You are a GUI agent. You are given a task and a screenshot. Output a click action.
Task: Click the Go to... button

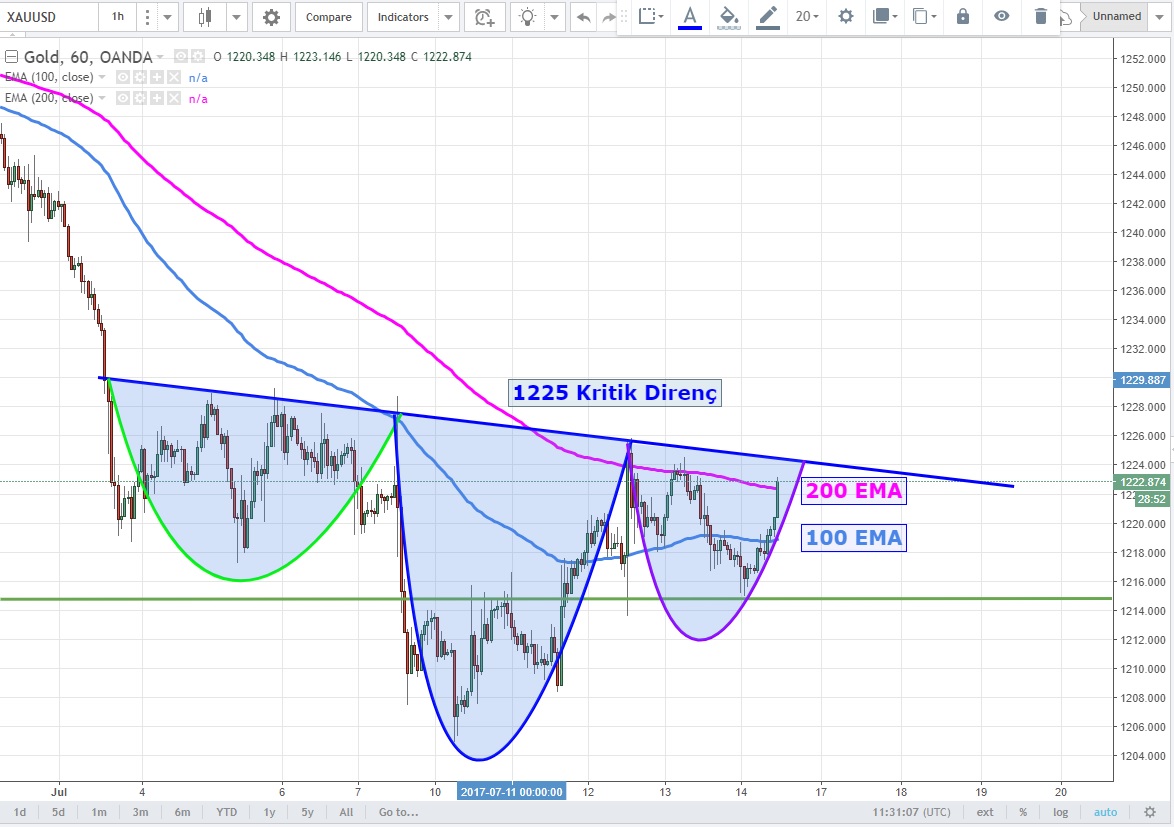click(x=397, y=812)
